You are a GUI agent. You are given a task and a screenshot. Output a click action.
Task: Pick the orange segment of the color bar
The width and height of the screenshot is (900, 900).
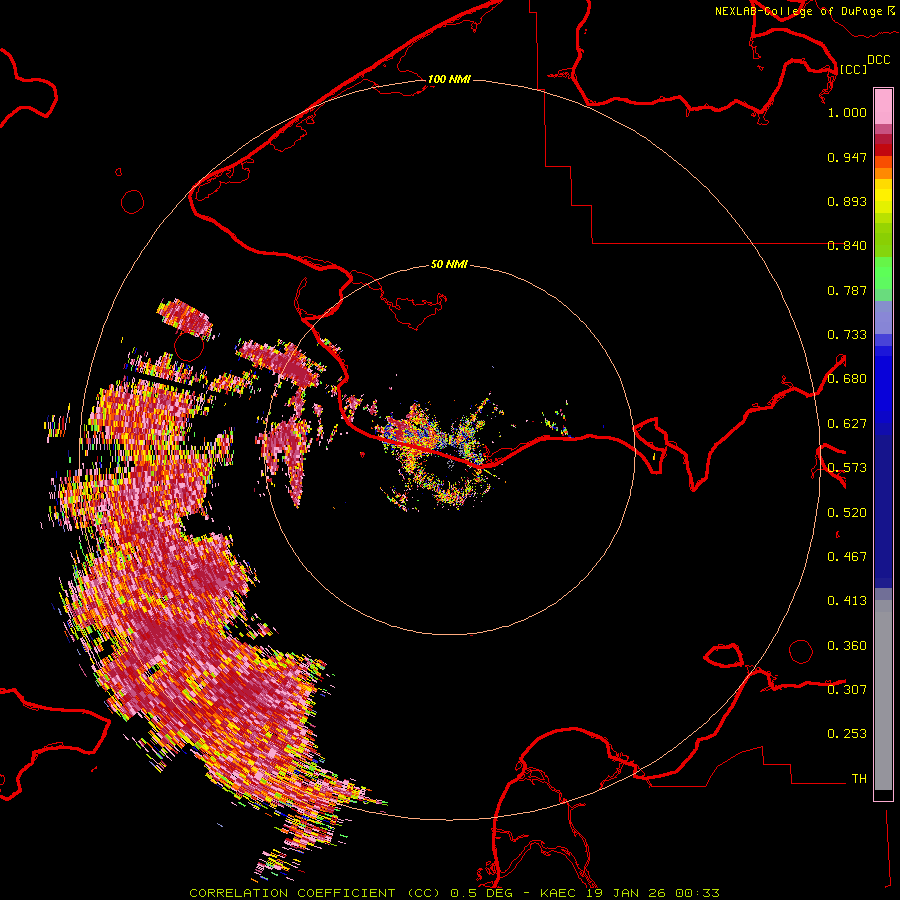pos(883,173)
